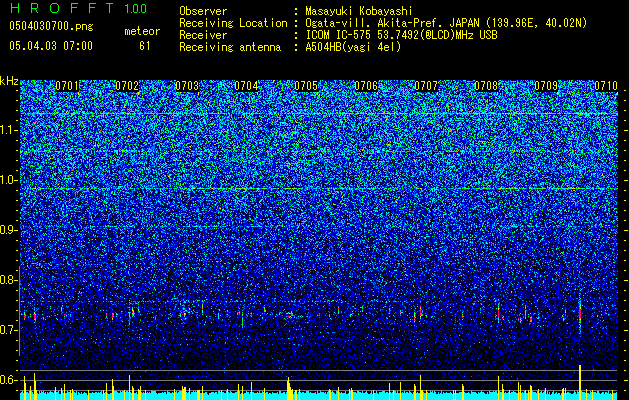The width and height of the screenshot is (629, 400).
Task: Click the strong red meteor echo before 0710
Action: (580, 313)
